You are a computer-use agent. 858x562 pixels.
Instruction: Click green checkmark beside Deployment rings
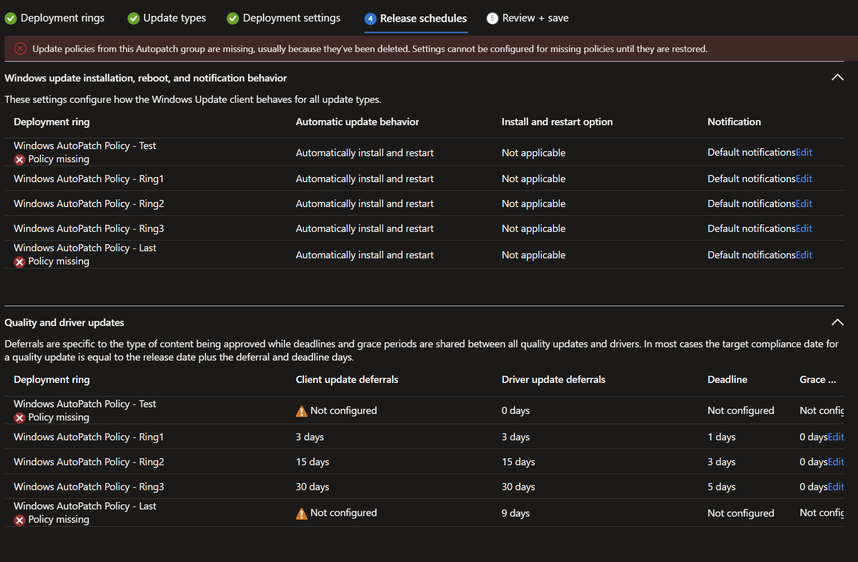(11, 18)
